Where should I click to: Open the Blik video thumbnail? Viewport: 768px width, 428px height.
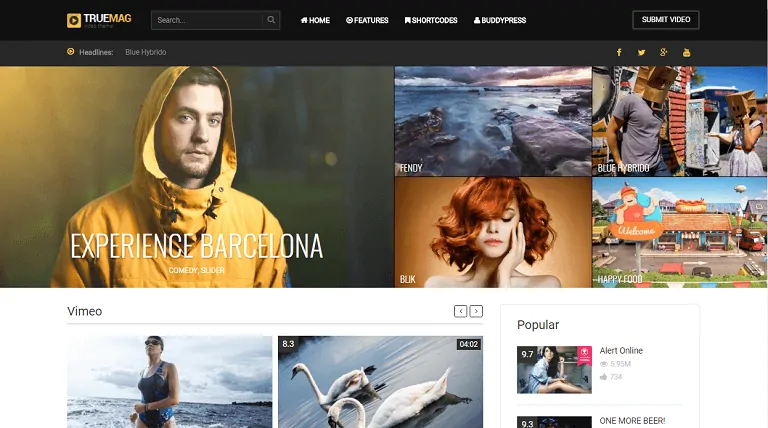(493, 232)
